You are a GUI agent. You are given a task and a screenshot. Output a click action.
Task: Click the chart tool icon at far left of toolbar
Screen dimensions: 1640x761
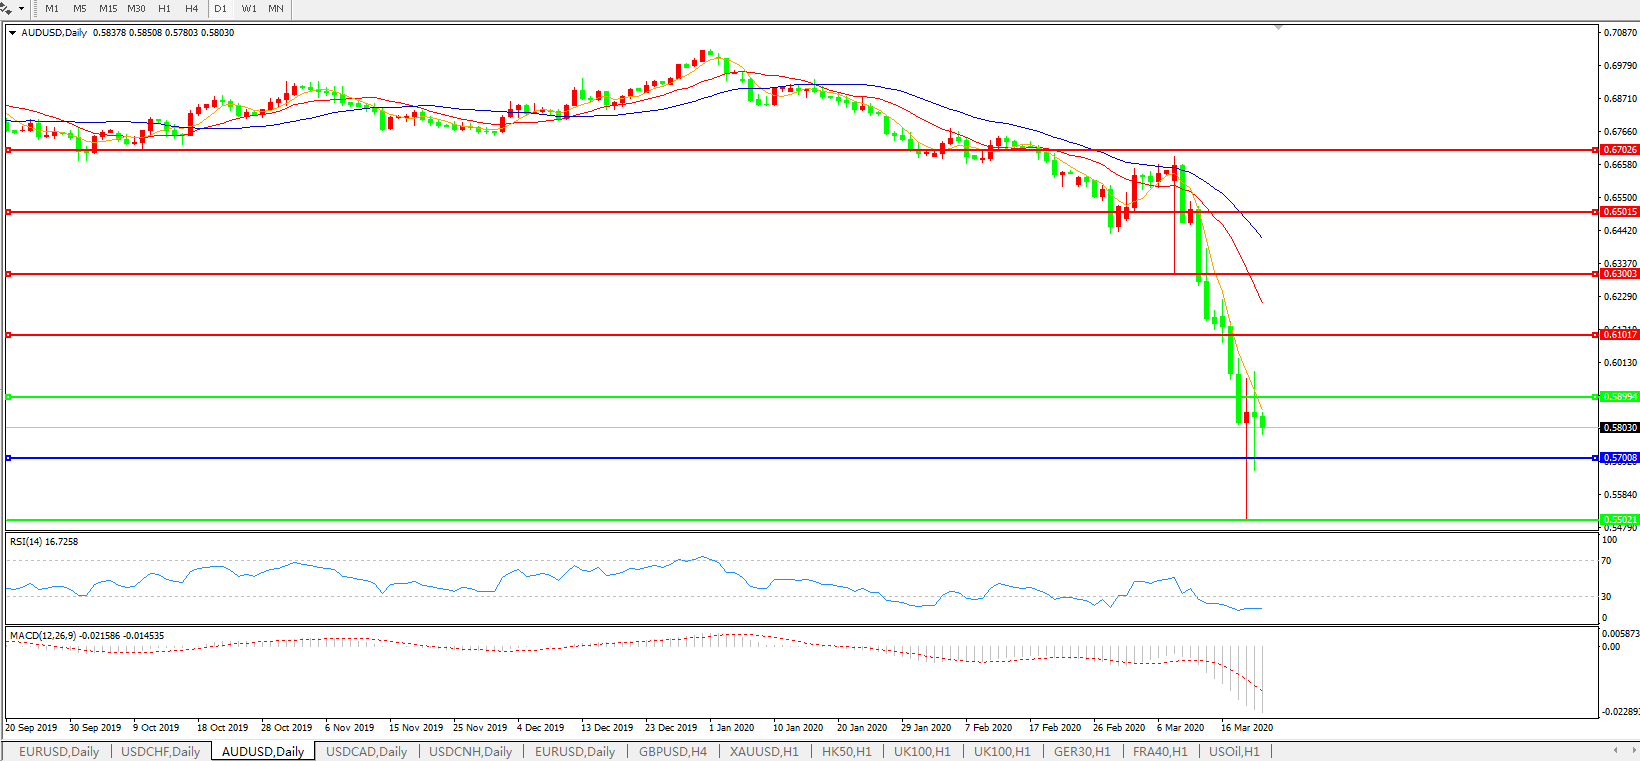[6, 9]
